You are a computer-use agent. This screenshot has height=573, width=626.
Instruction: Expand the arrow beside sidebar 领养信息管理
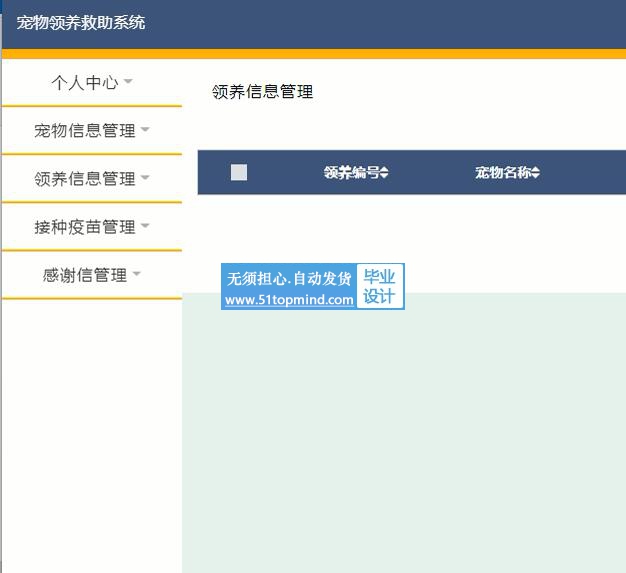click(x=145, y=177)
